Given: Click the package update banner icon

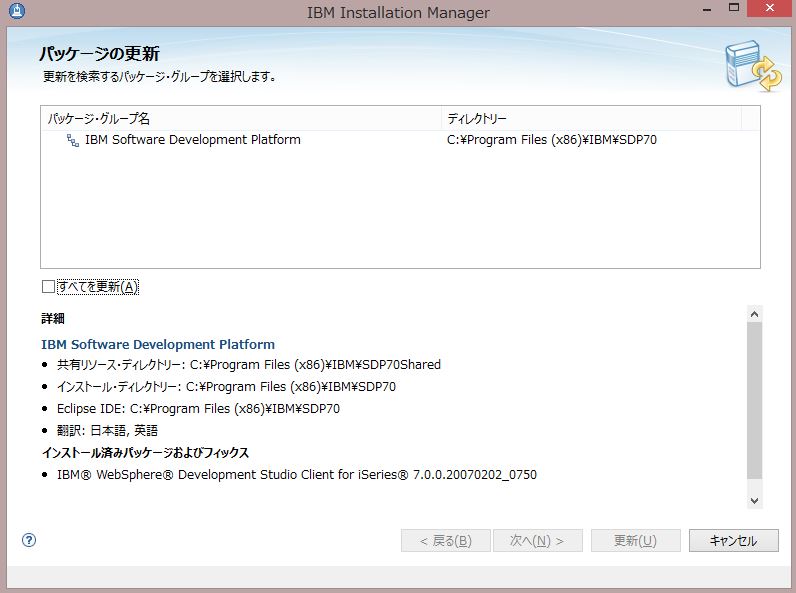Looking at the screenshot, I should 753,66.
